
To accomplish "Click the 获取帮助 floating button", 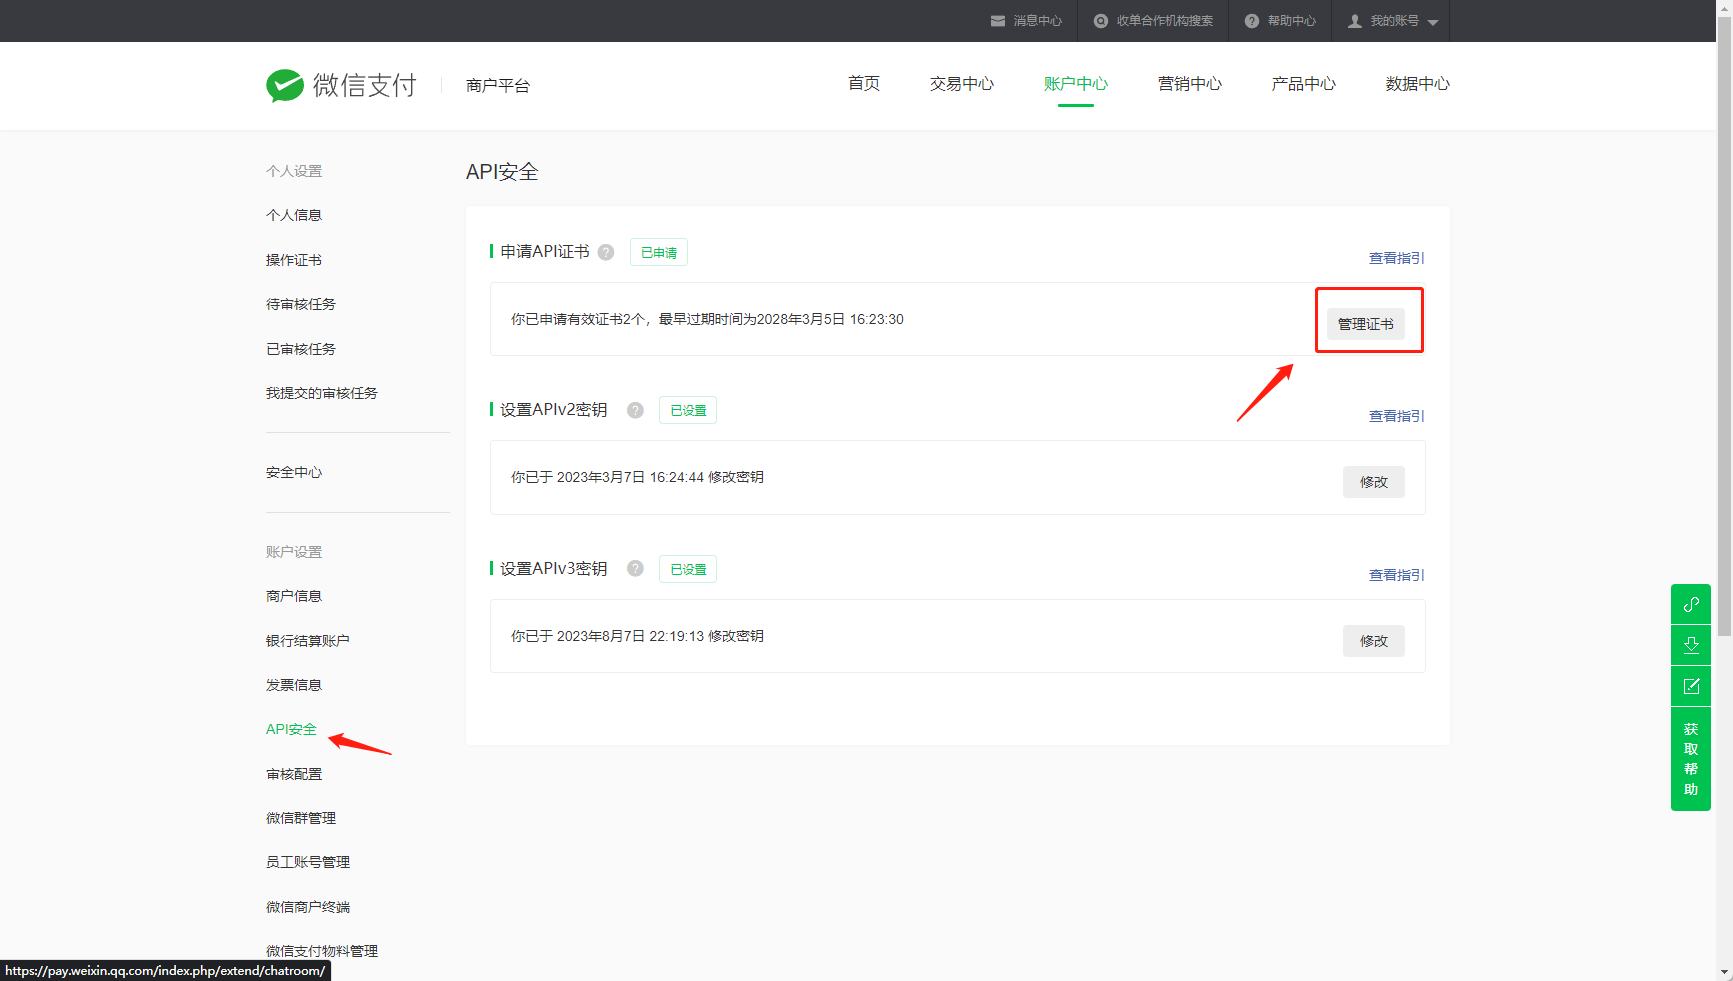I will tap(1691, 759).
